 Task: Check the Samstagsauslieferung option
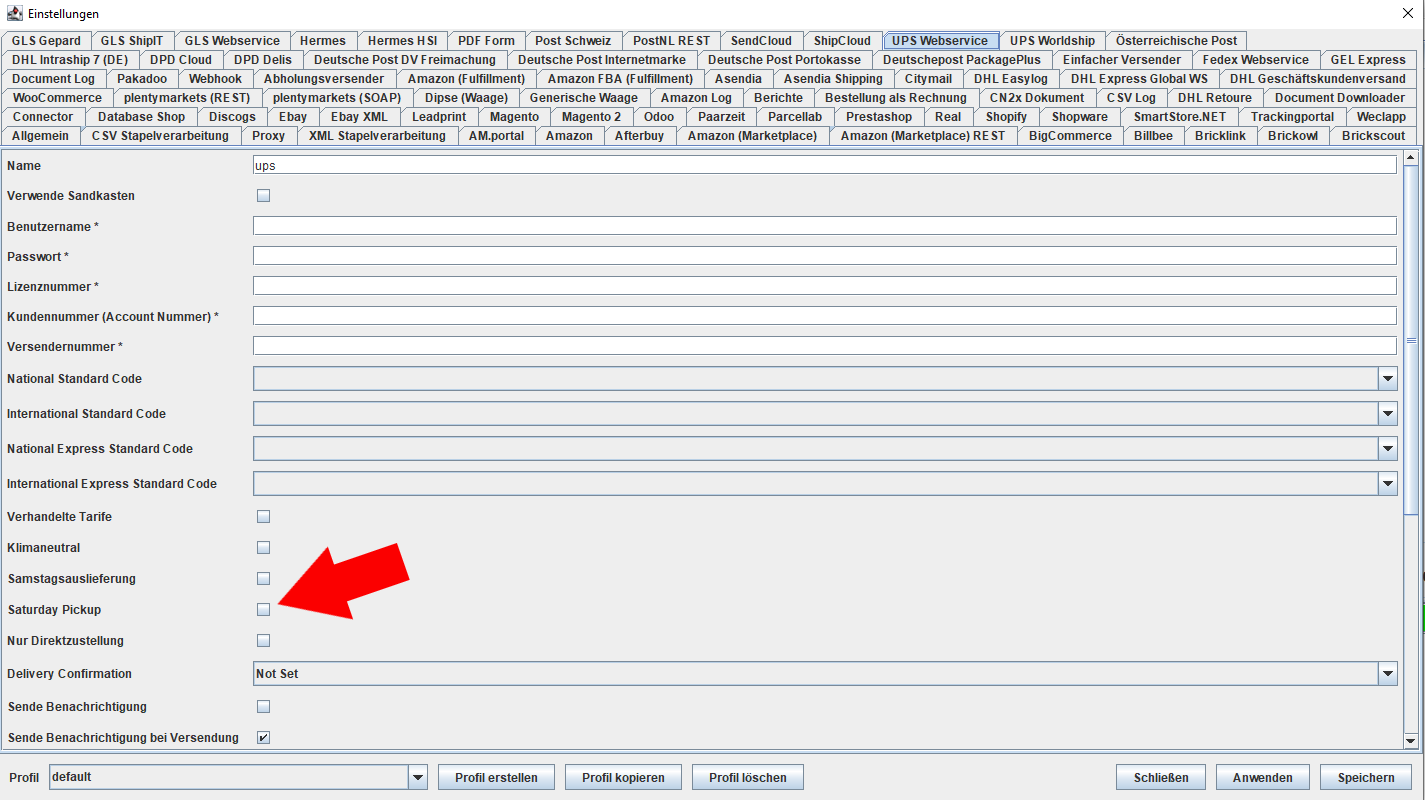[x=264, y=579]
